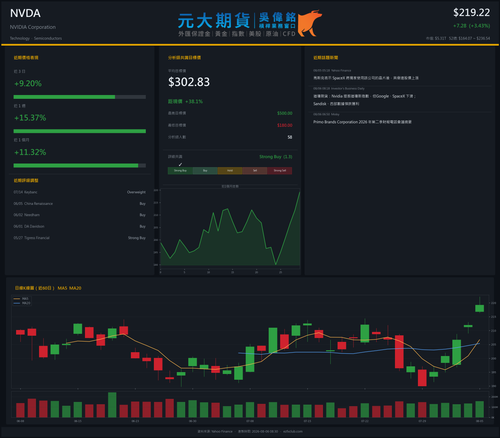Screen dimensions: 500x438
Task: Click the orange bull logo icon
Action: point(309,23)
